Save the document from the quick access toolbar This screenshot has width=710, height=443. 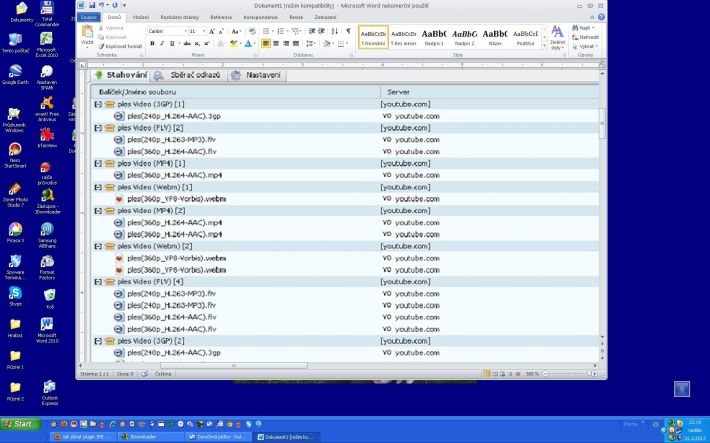[x=92, y=5]
